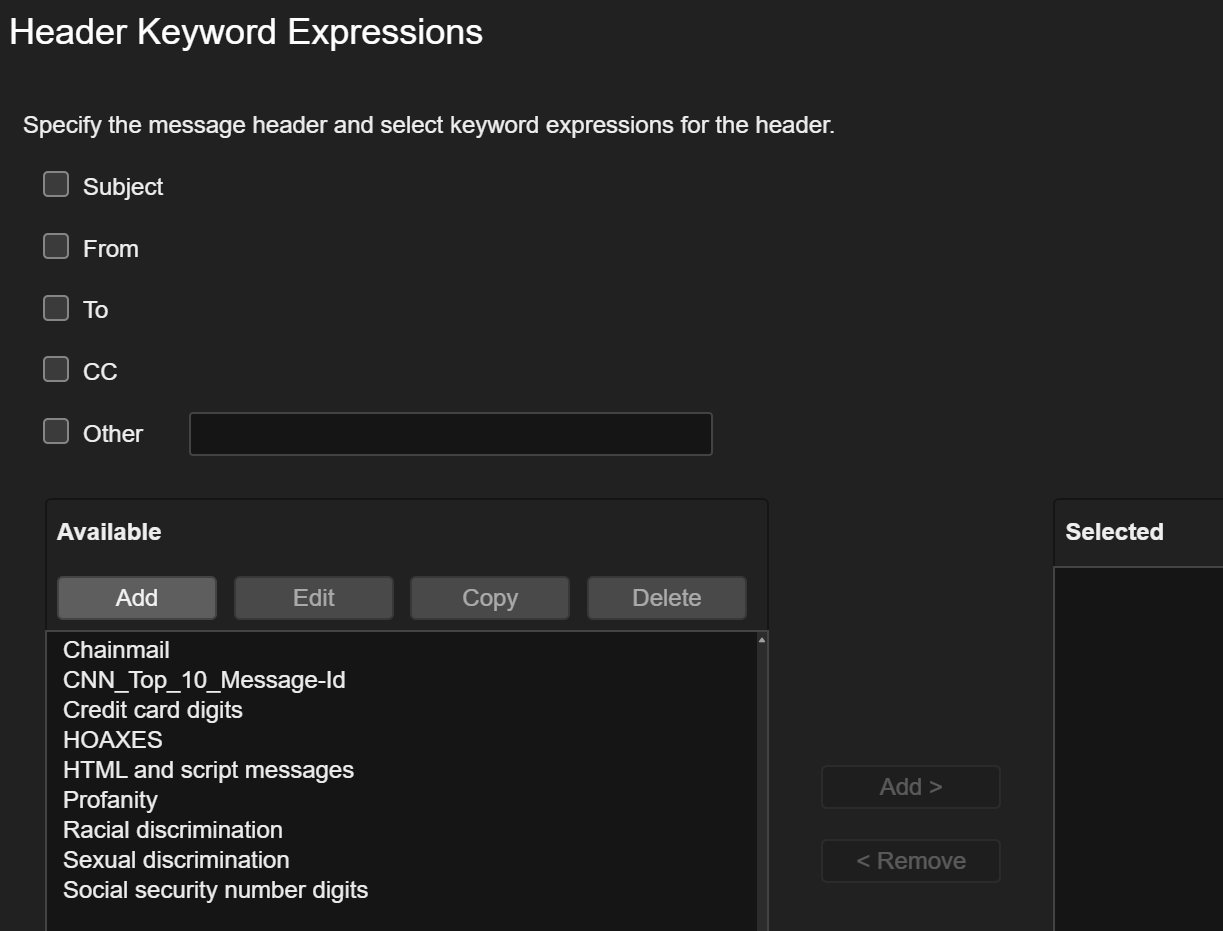
Task: Select Social security number digits entry
Action: point(215,890)
